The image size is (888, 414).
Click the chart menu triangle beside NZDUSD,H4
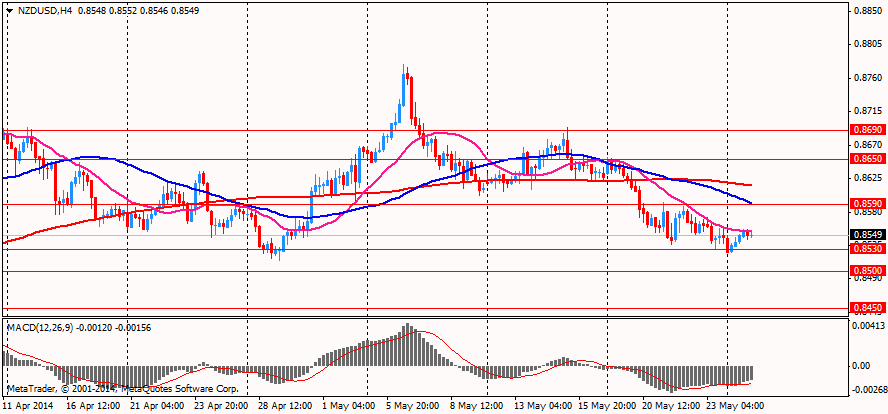click(x=9, y=11)
